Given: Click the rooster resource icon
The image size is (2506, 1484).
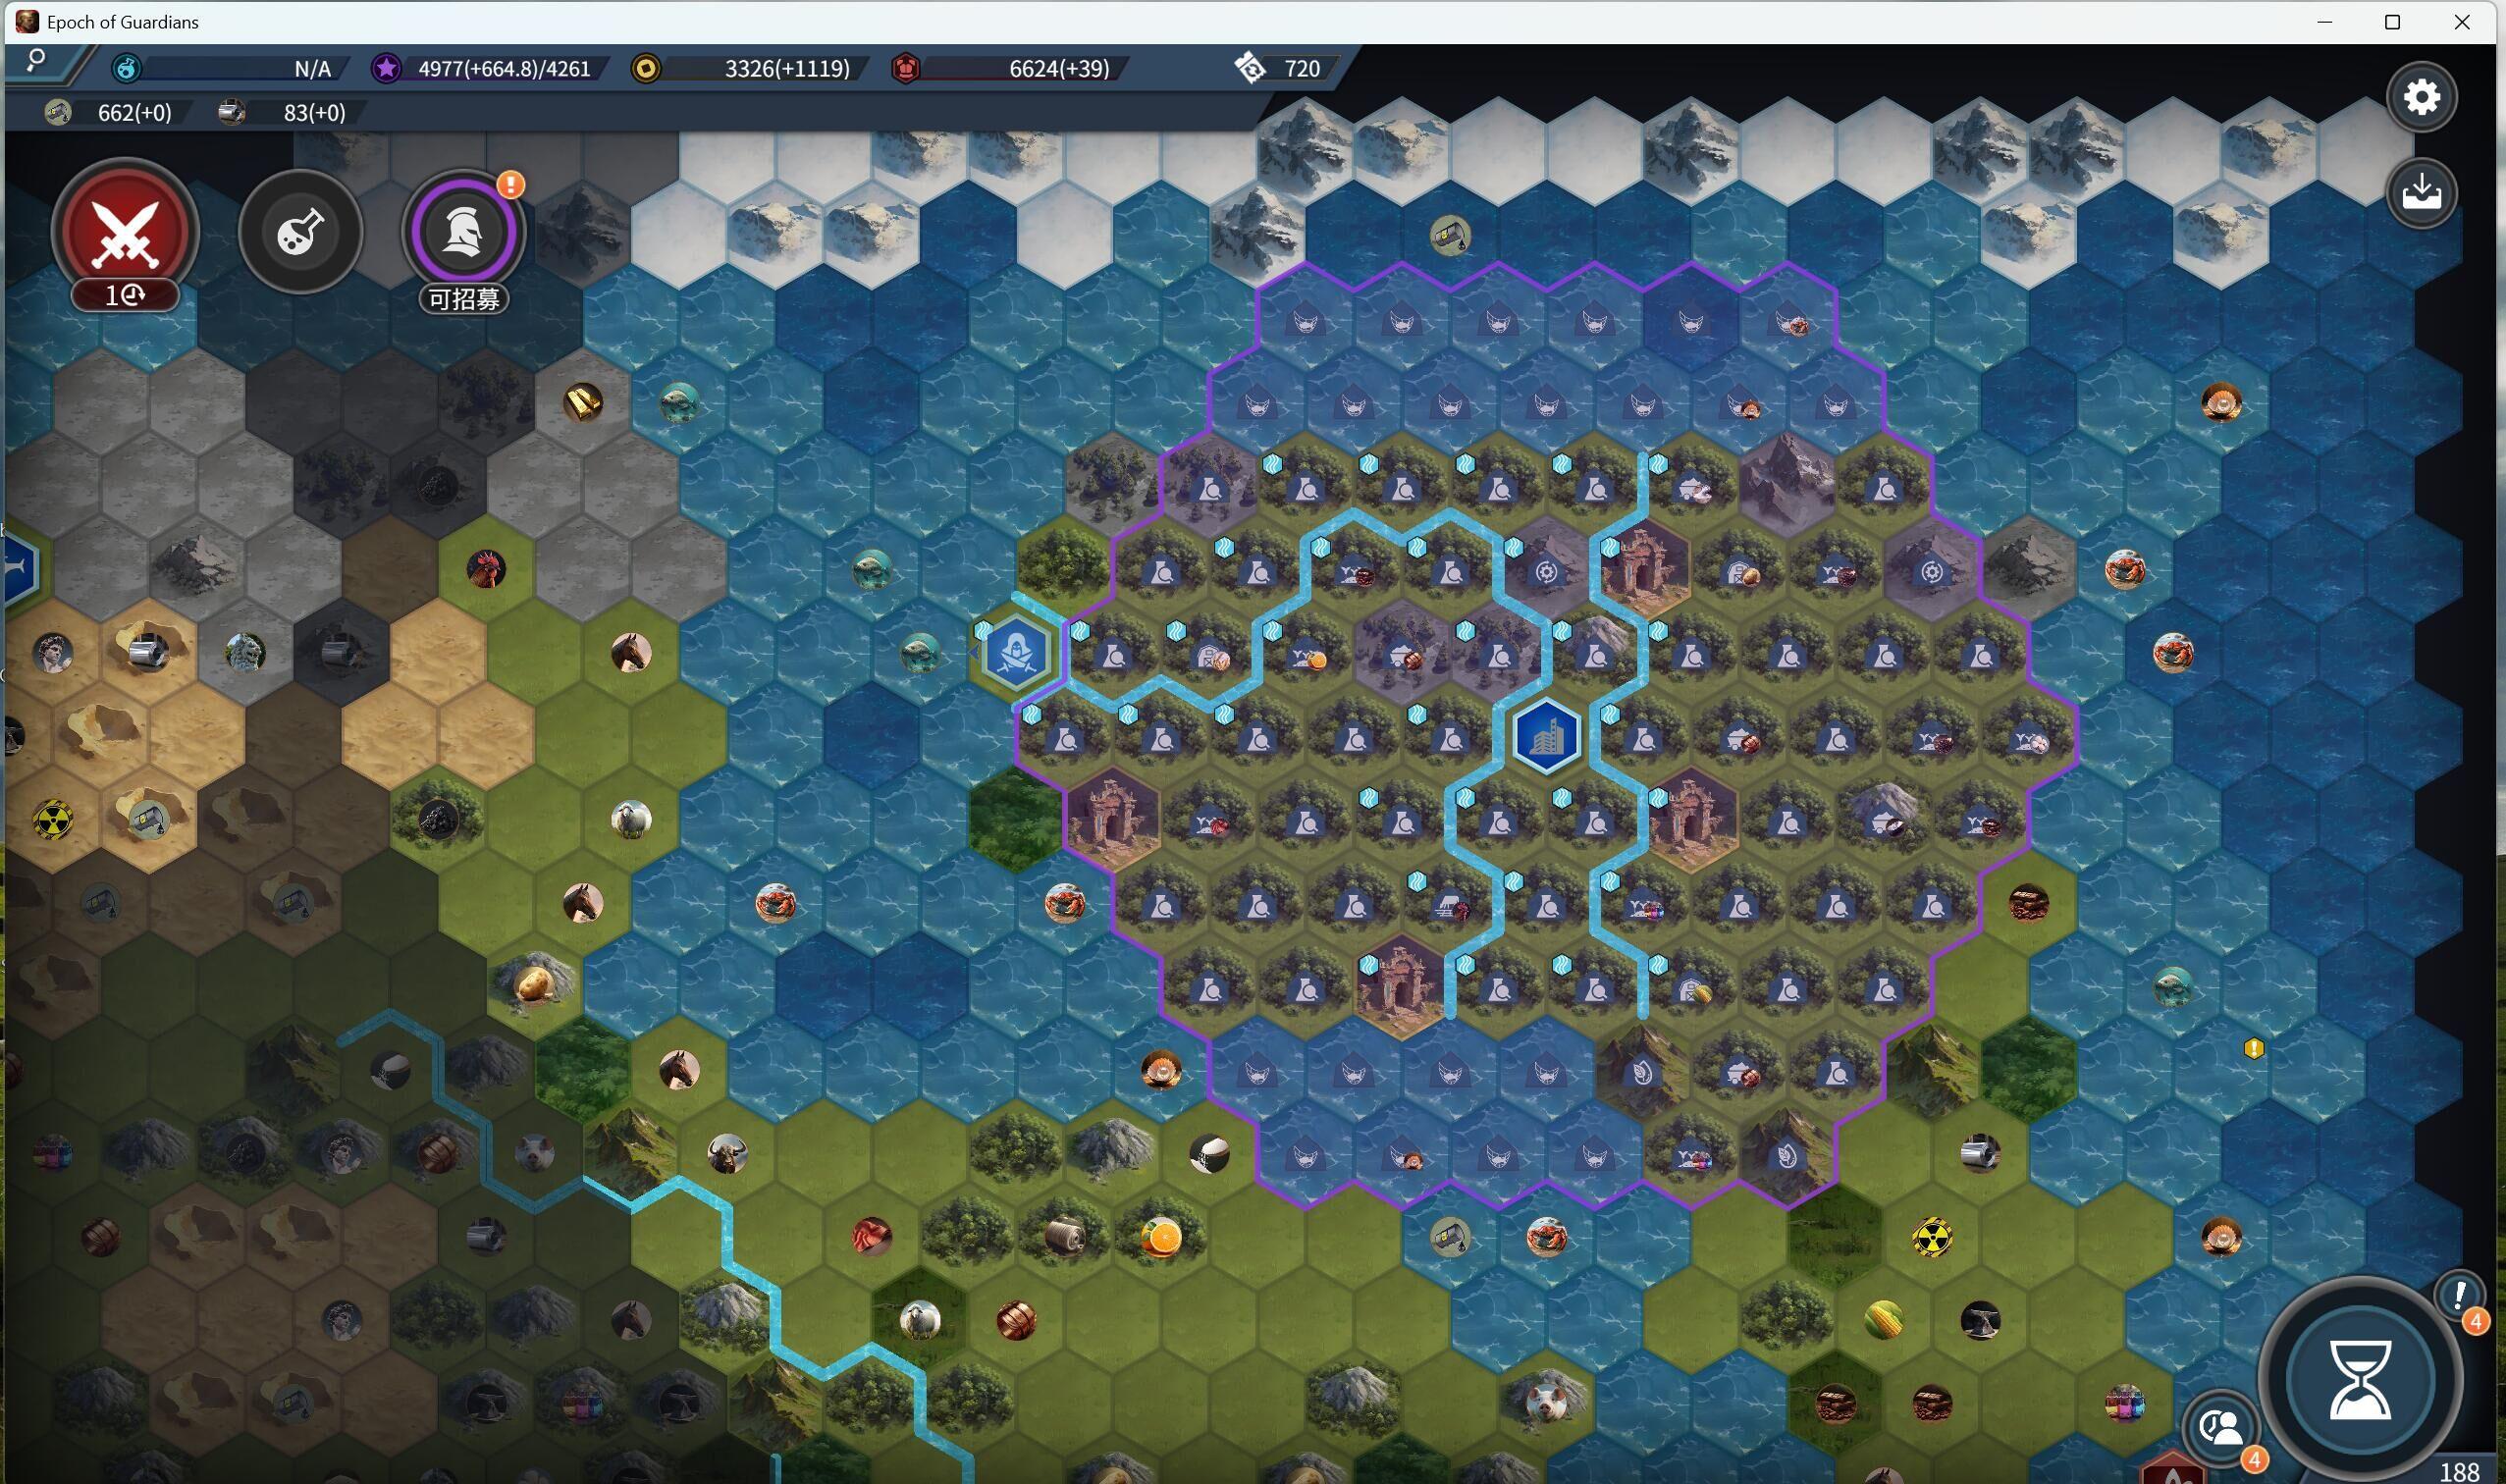Looking at the screenshot, I should (486, 569).
